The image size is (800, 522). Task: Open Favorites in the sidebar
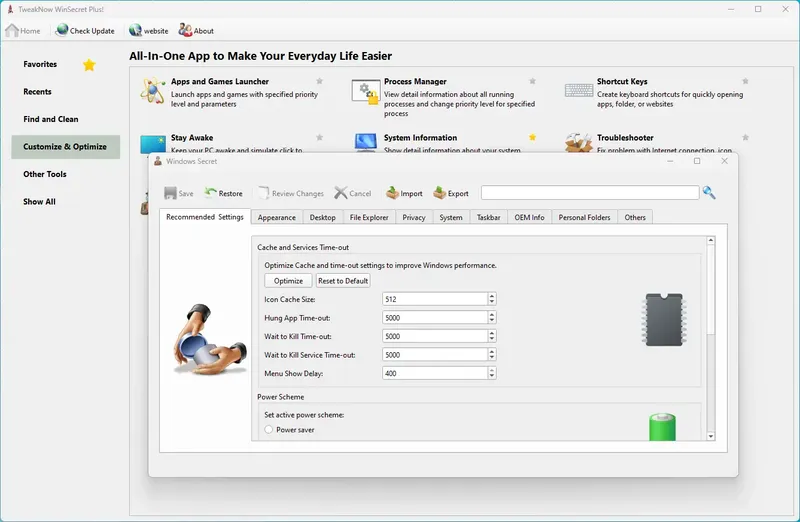(40, 64)
